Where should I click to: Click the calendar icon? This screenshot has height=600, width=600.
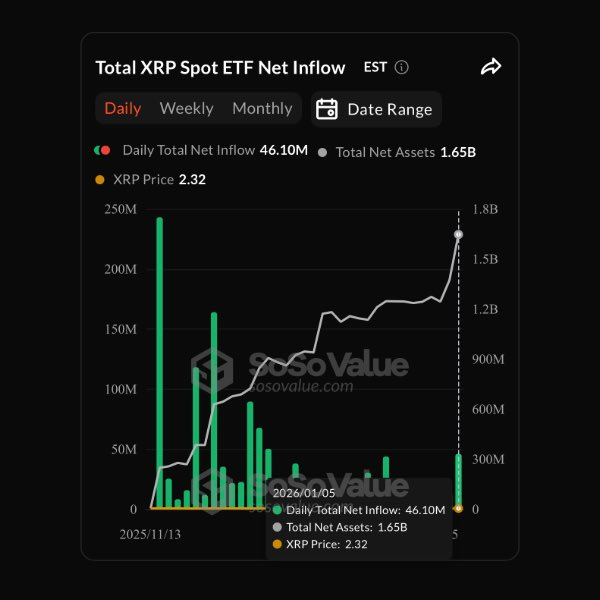pos(326,109)
